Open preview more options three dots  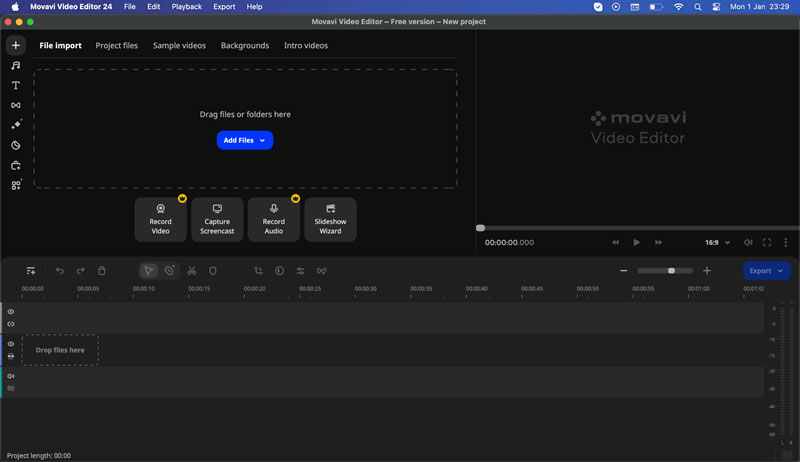coord(786,243)
